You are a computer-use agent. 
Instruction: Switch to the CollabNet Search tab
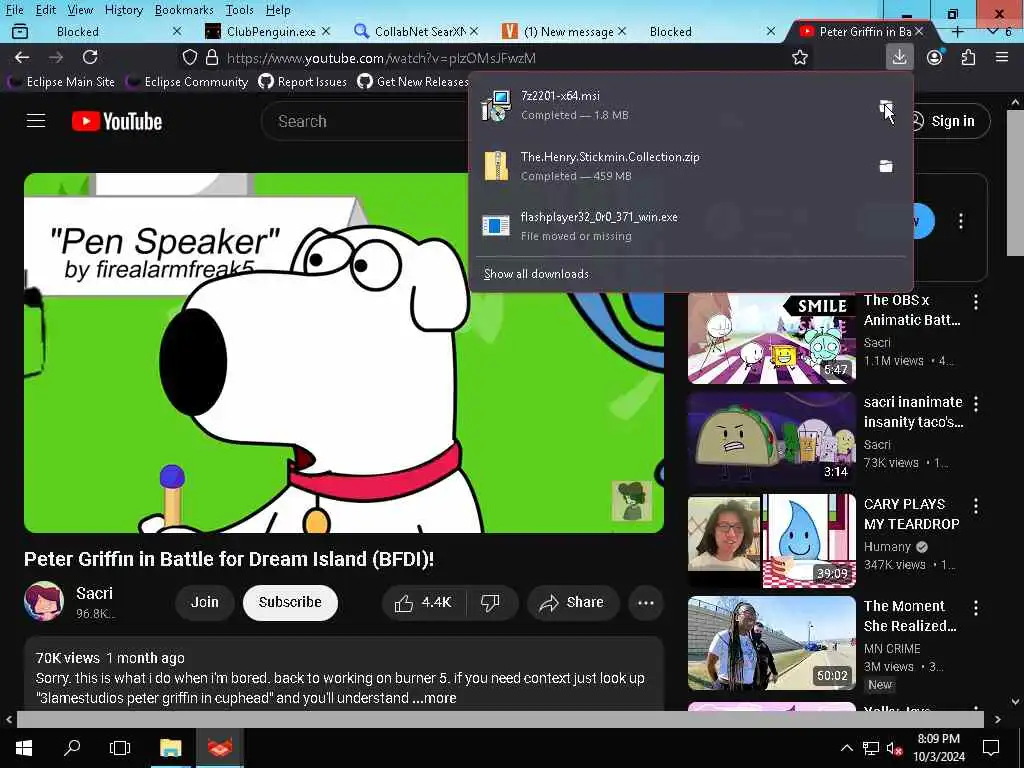pyautogui.click(x=416, y=31)
